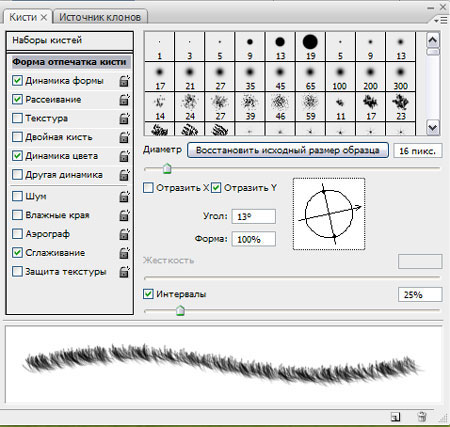The width and height of the screenshot is (450, 427).
Task: Switch to the Источник клонов tab
Action: click(x=100, y=17)
